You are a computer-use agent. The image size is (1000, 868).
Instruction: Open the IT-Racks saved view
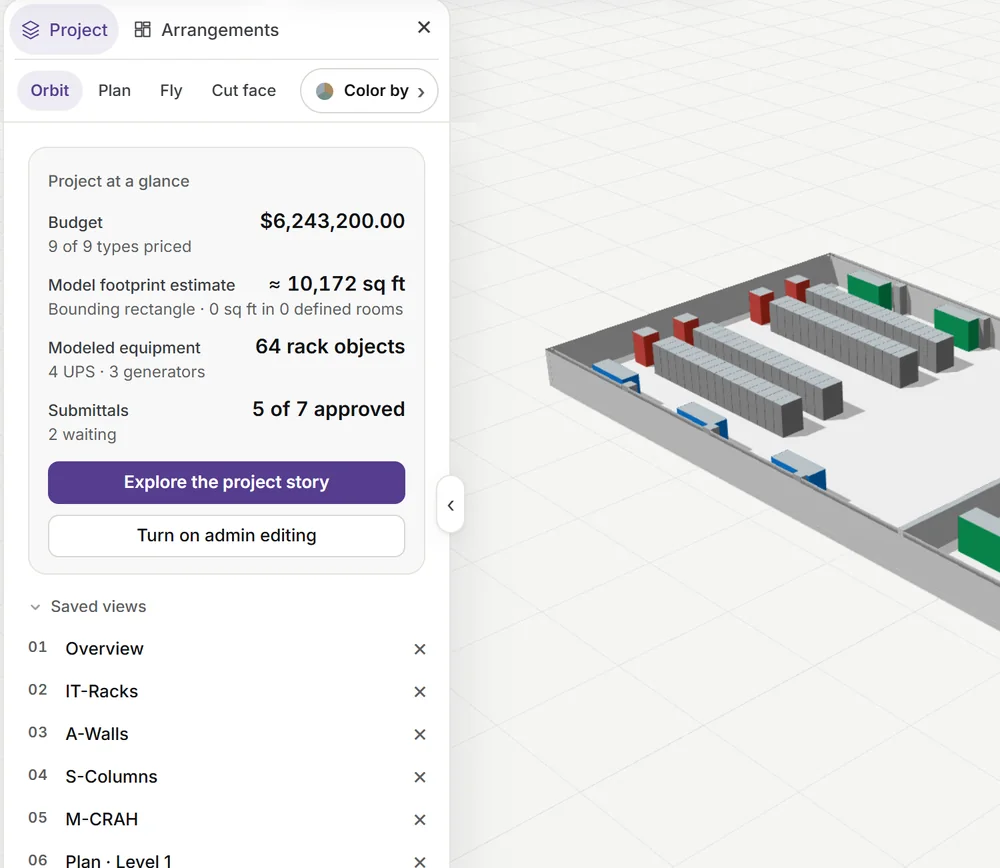[x=101, y=691]
